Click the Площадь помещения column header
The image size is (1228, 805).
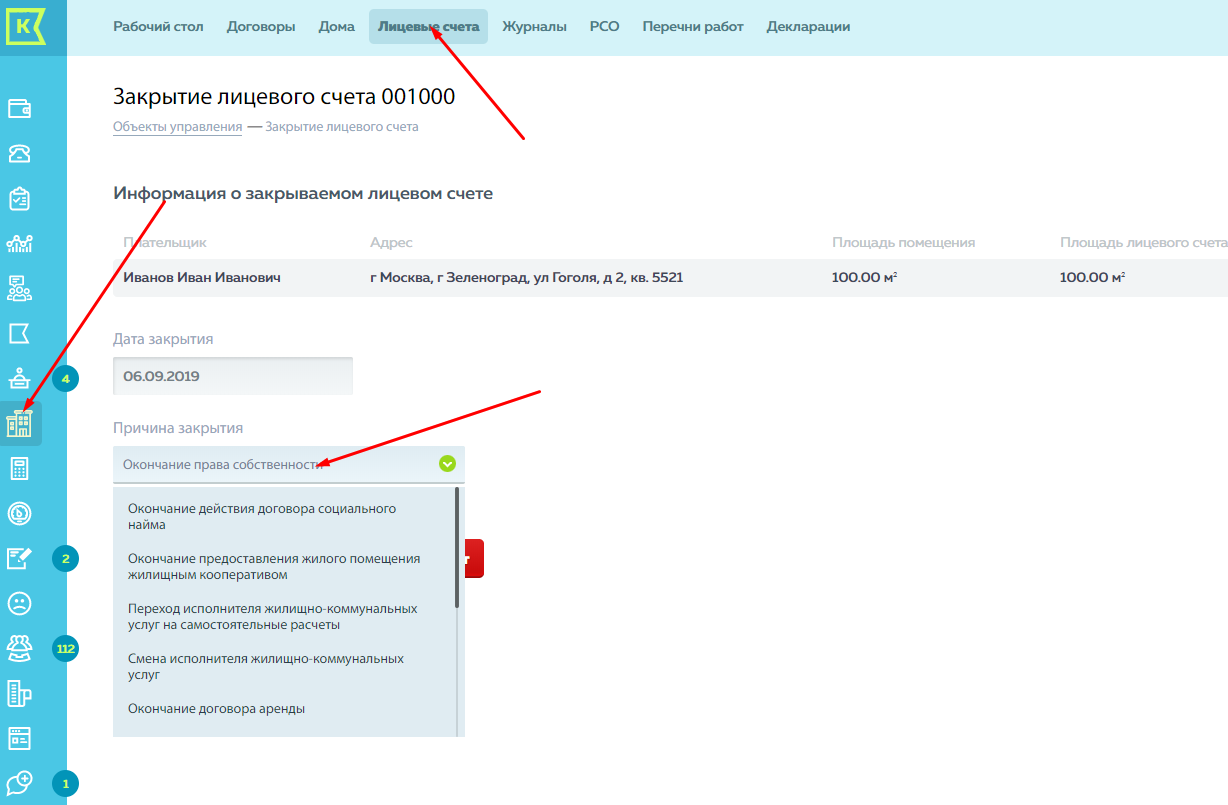coord(903,242)
